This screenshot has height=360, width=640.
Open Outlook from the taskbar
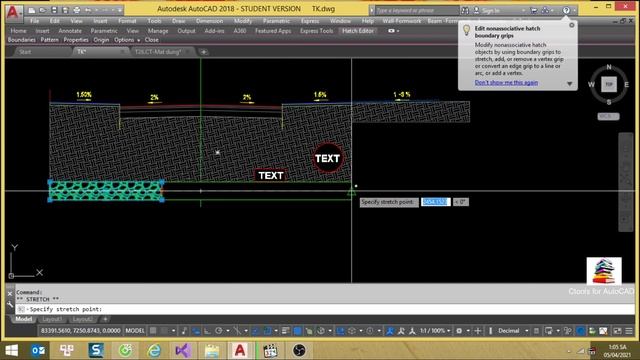(38, 351)
